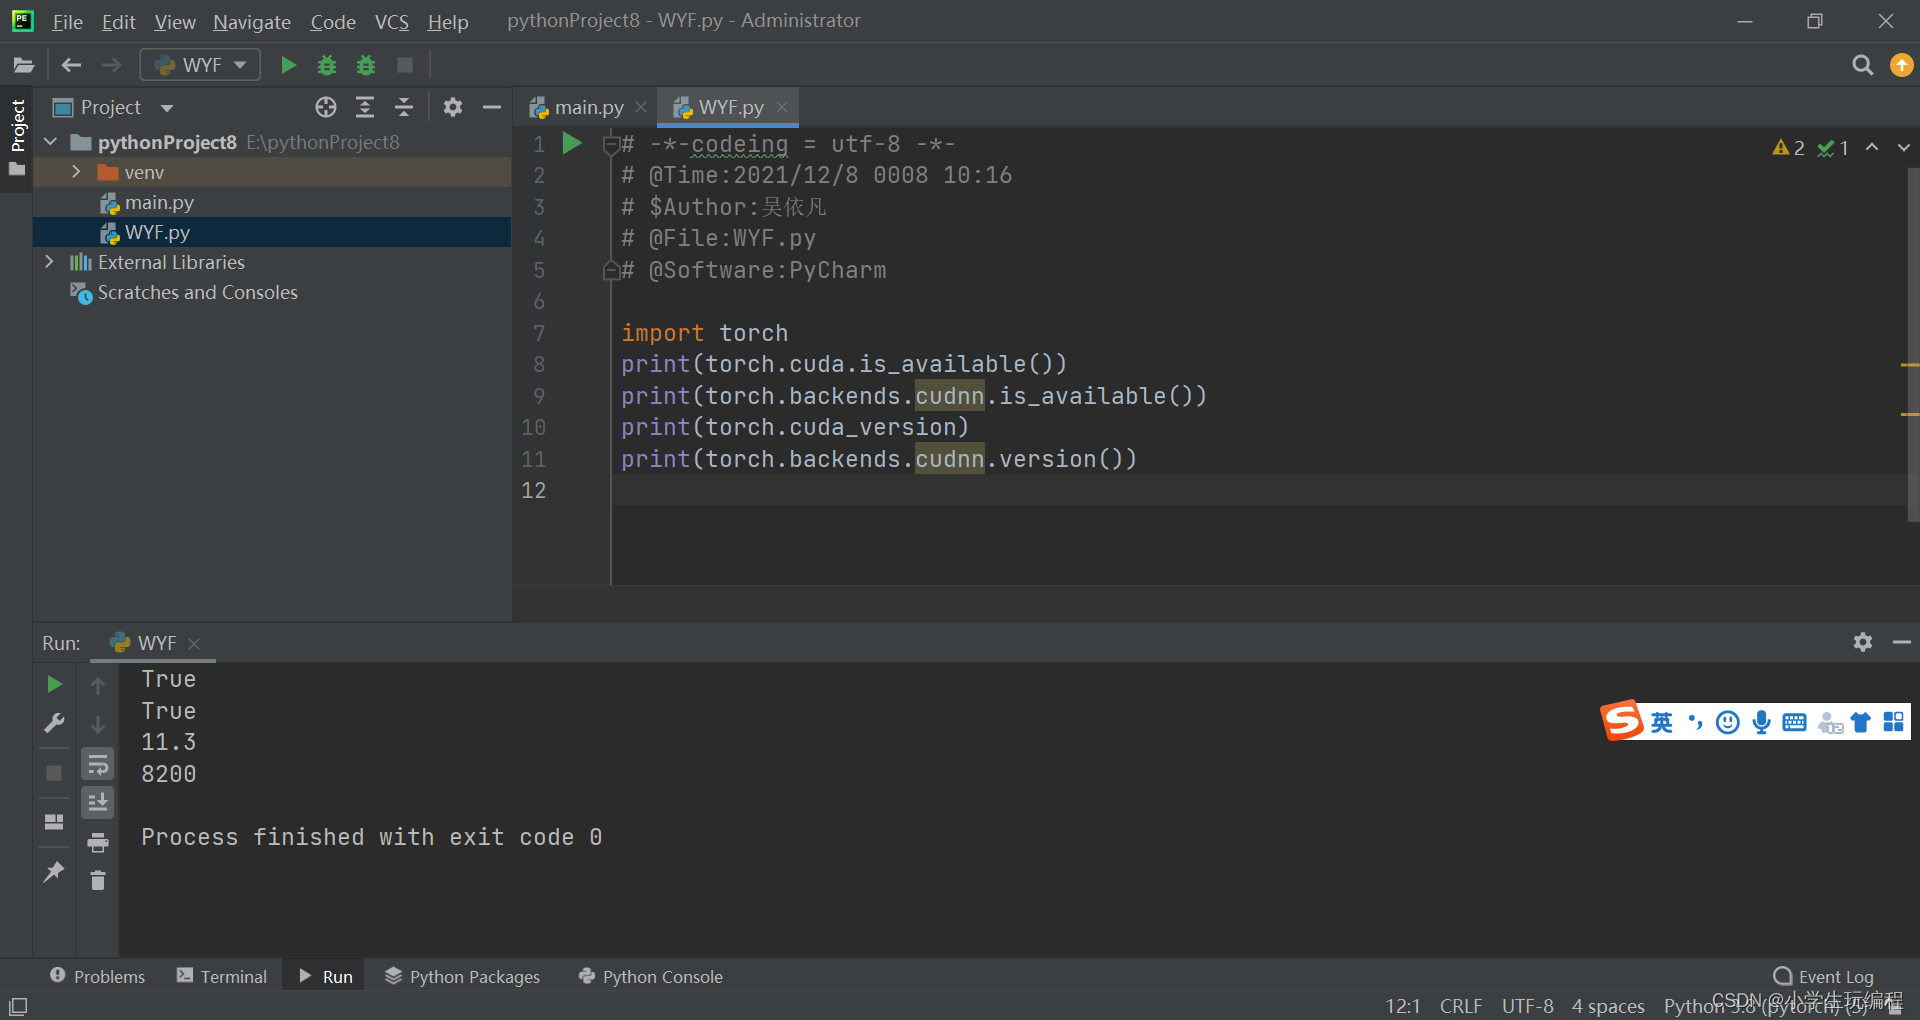Close the main.py editor tab
1920x1020 pixels.
click(641, 107)
